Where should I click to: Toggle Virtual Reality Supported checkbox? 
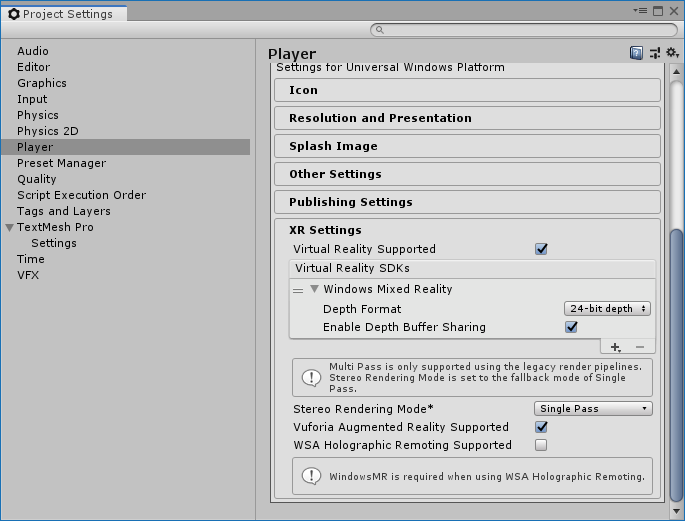pos(541,249)
